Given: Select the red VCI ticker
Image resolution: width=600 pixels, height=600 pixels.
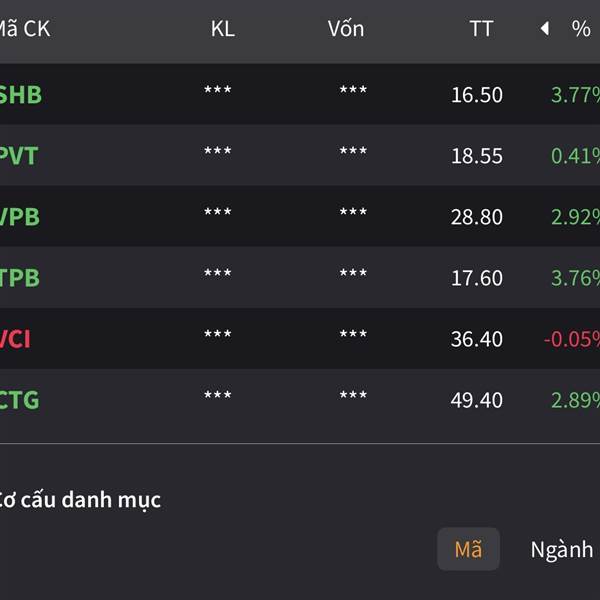Looking at the screenshot, I should [16, 339].
